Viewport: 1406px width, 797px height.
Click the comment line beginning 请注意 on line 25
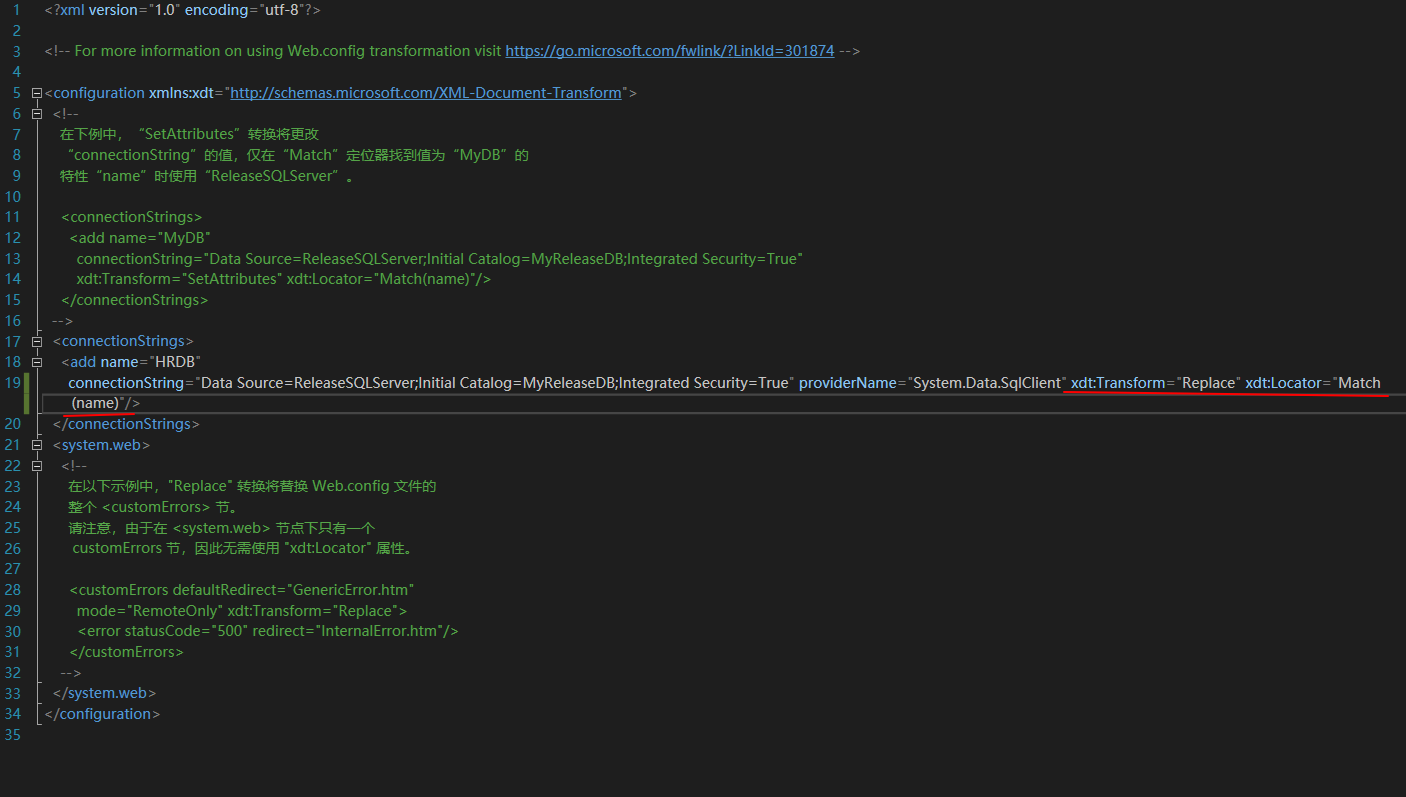[x=222, y=527]
